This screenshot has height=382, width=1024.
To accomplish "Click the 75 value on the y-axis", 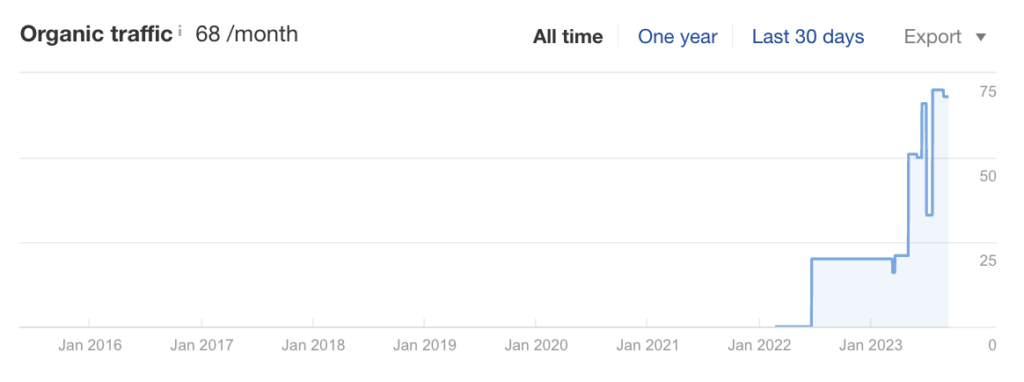I will point(987,91).
